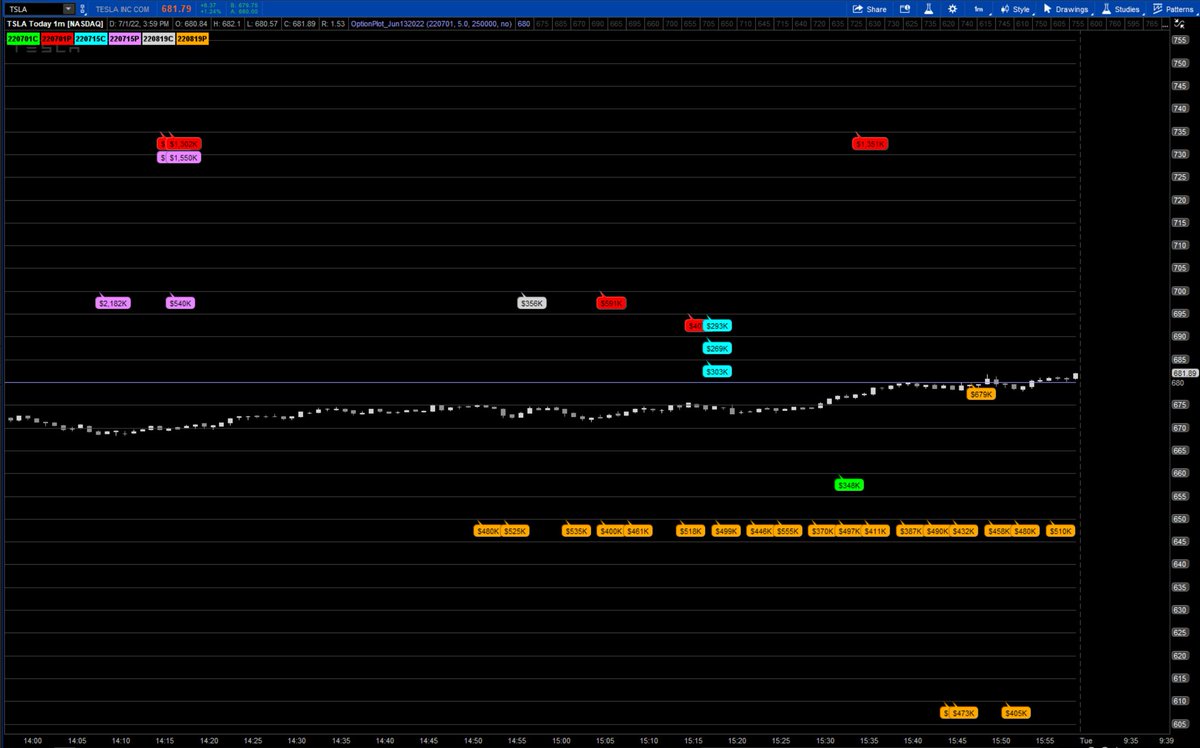Select the orange $458K bubble

[999, 531]
